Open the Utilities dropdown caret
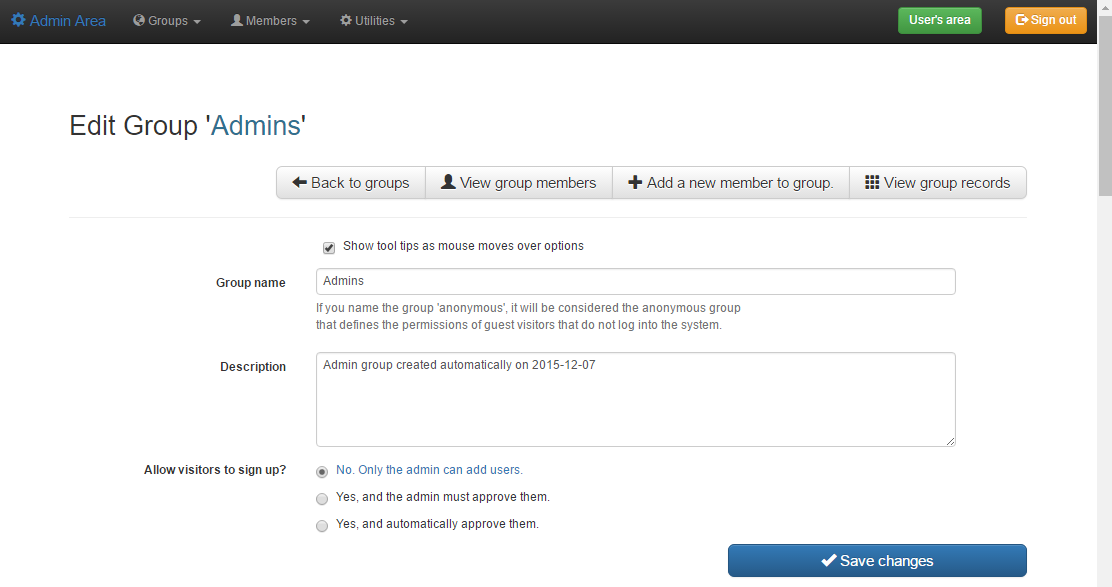Viewport: 1112px width, 587px height. 404,22
